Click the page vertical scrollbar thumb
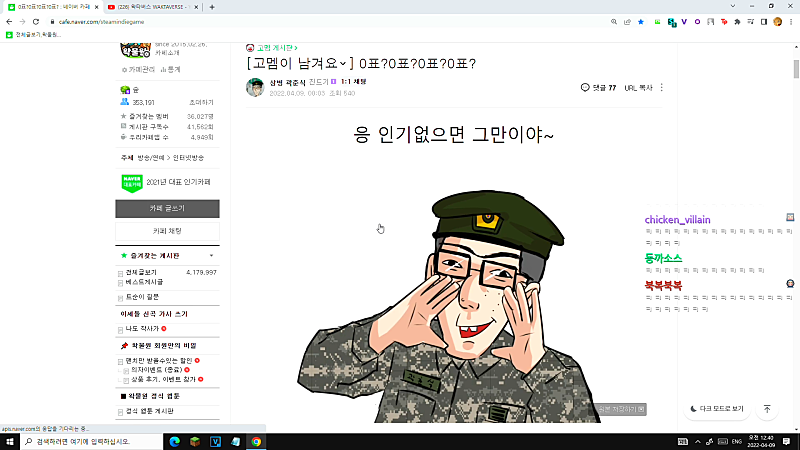 tap(796, 69)
